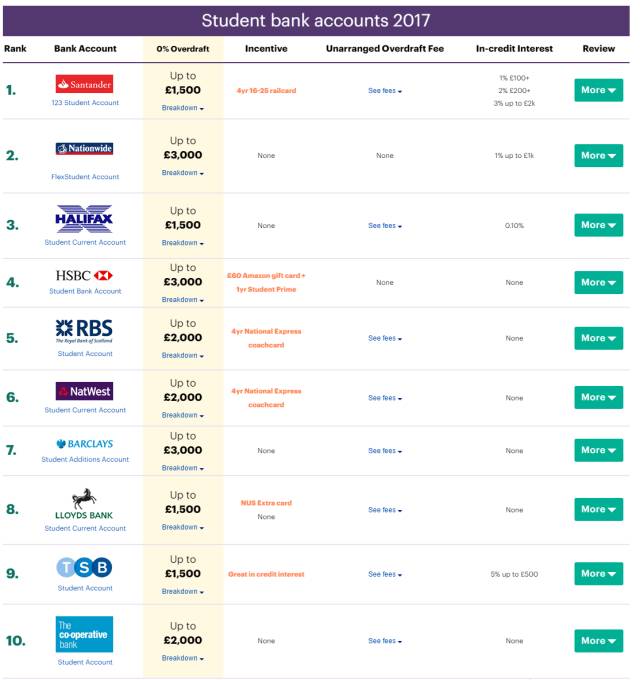Screen dimensions: 640x680
Task: Click the Co-operative Bank logo
Action: [x=85, y=634]
